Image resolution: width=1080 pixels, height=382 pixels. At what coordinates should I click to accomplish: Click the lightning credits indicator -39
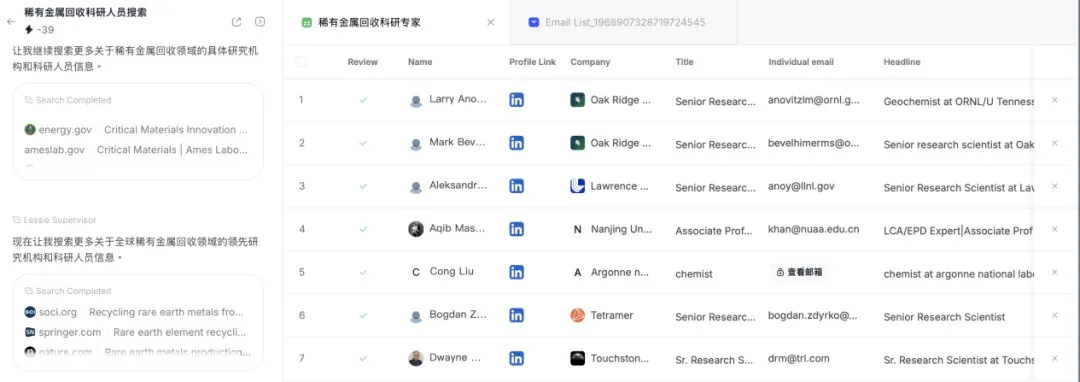pos(39,30)
